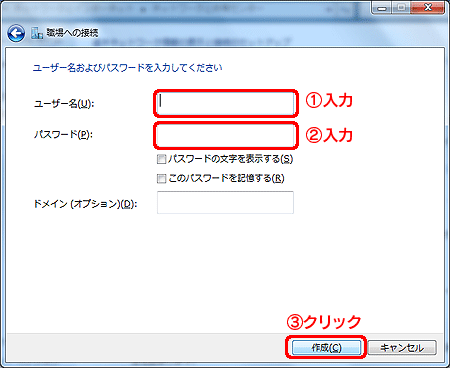This screenshot has width=450, height=368.
Task: Click the ドメイン (オプション) text box
Action: pyautogui.click(x=225, y=202)
